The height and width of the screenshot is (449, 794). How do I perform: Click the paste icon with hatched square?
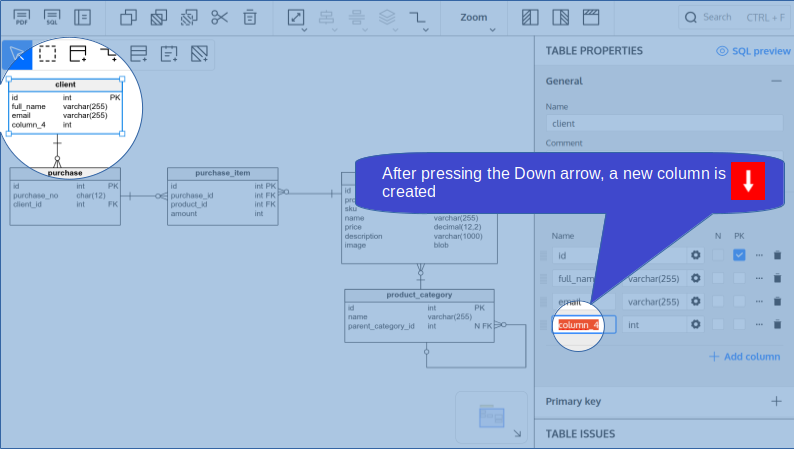pyautogui.click(x=158, y=18)
